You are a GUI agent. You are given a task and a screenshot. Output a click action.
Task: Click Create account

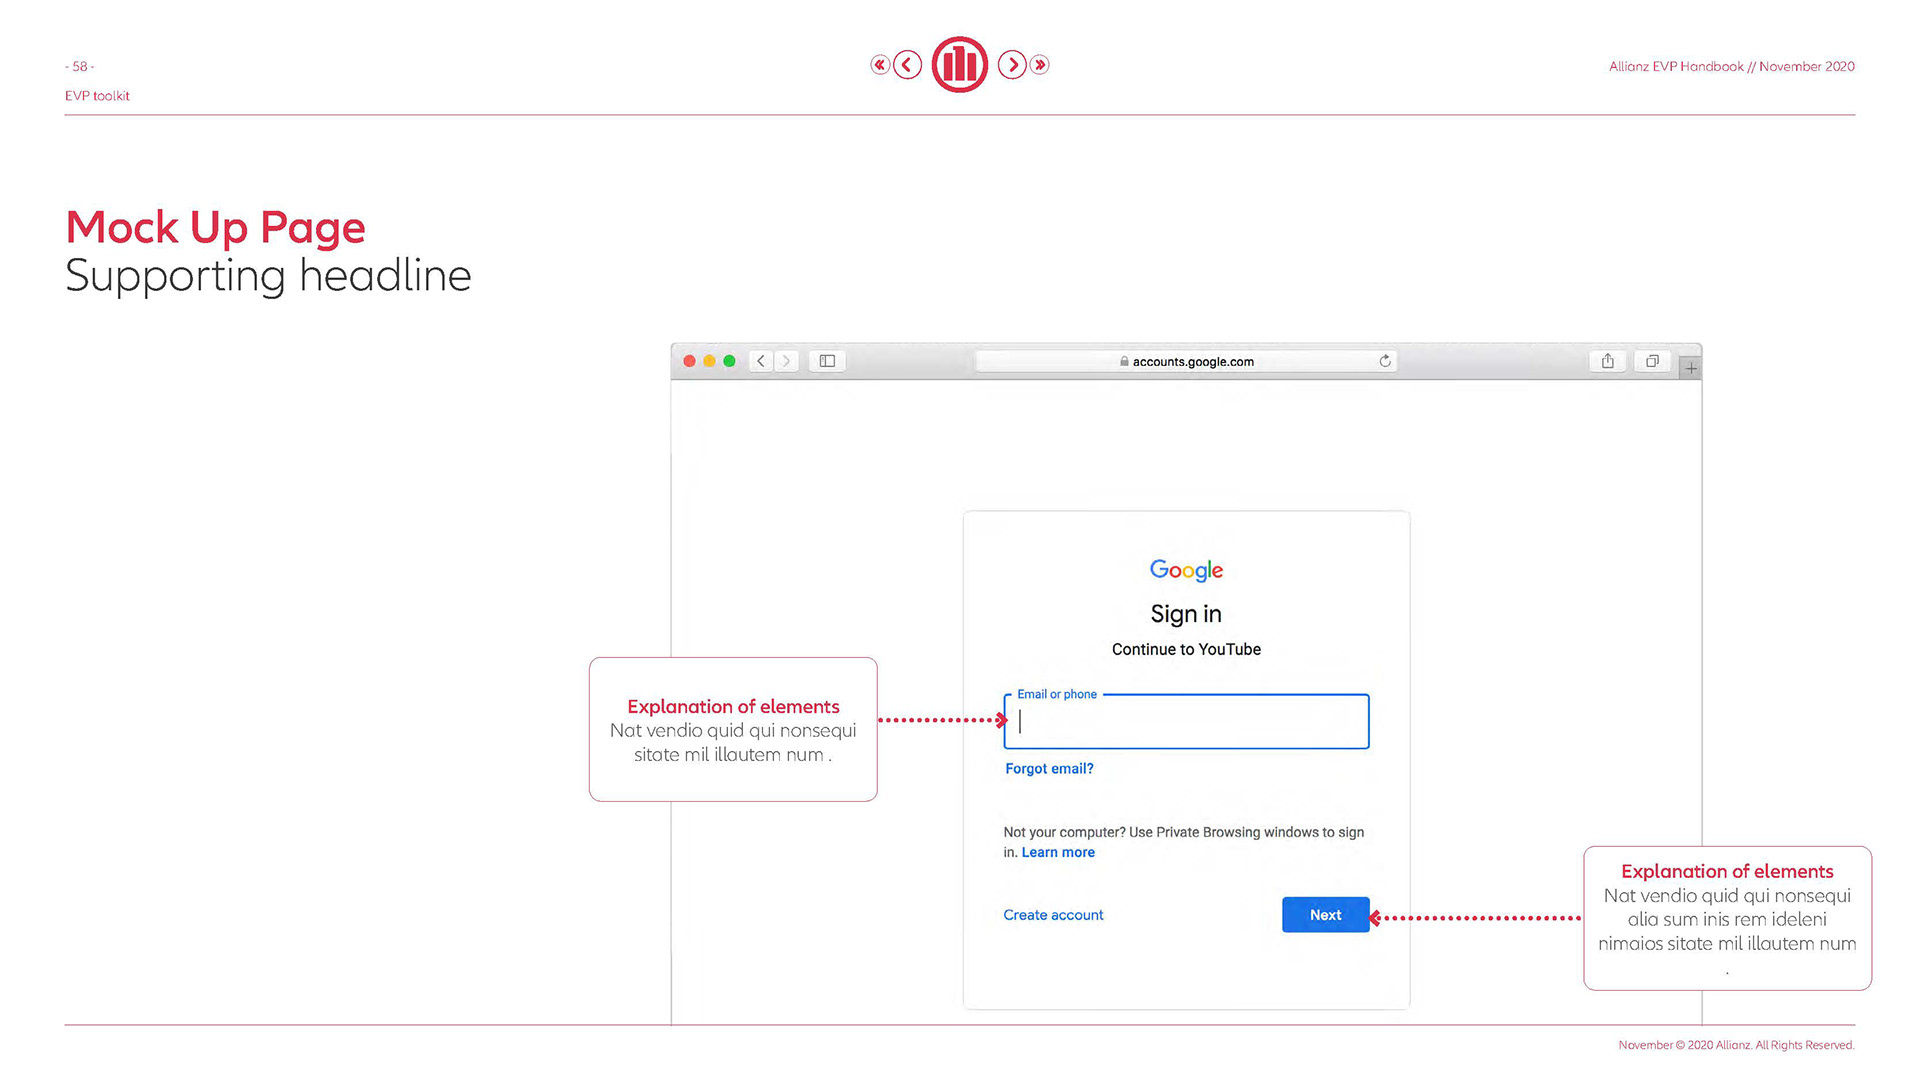point(1053,915)
